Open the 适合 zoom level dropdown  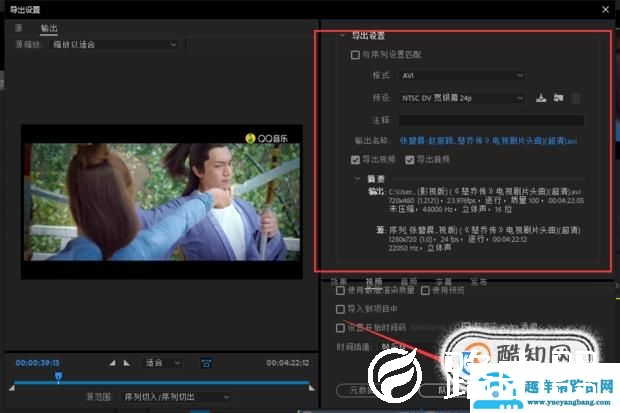[x=163, y=363]
